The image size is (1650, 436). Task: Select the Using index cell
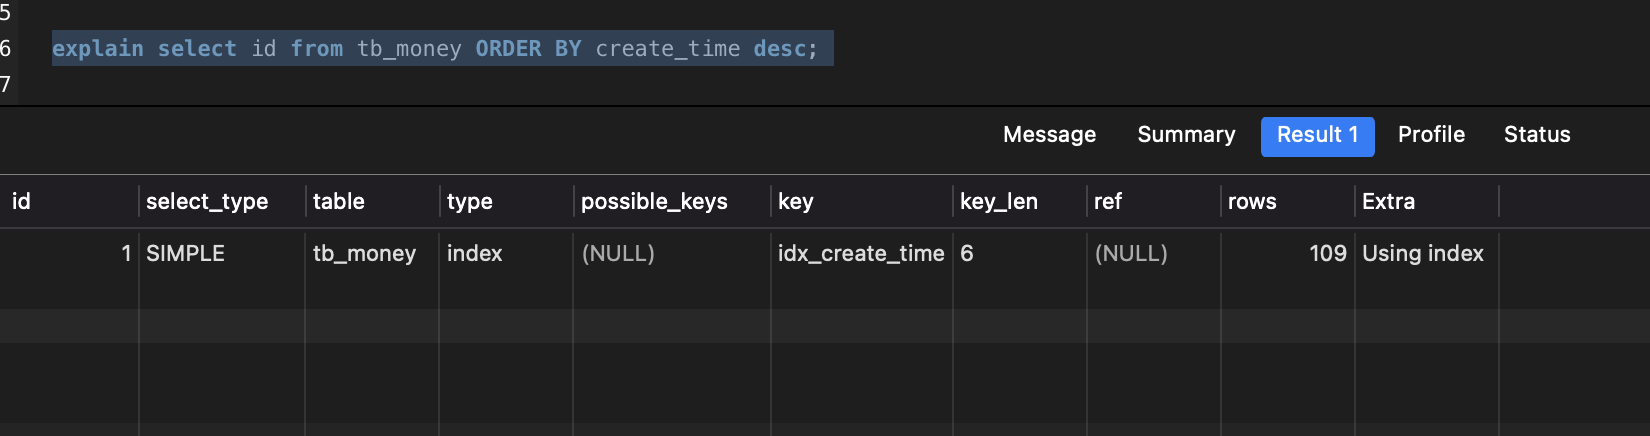[x=1422, y=254]
